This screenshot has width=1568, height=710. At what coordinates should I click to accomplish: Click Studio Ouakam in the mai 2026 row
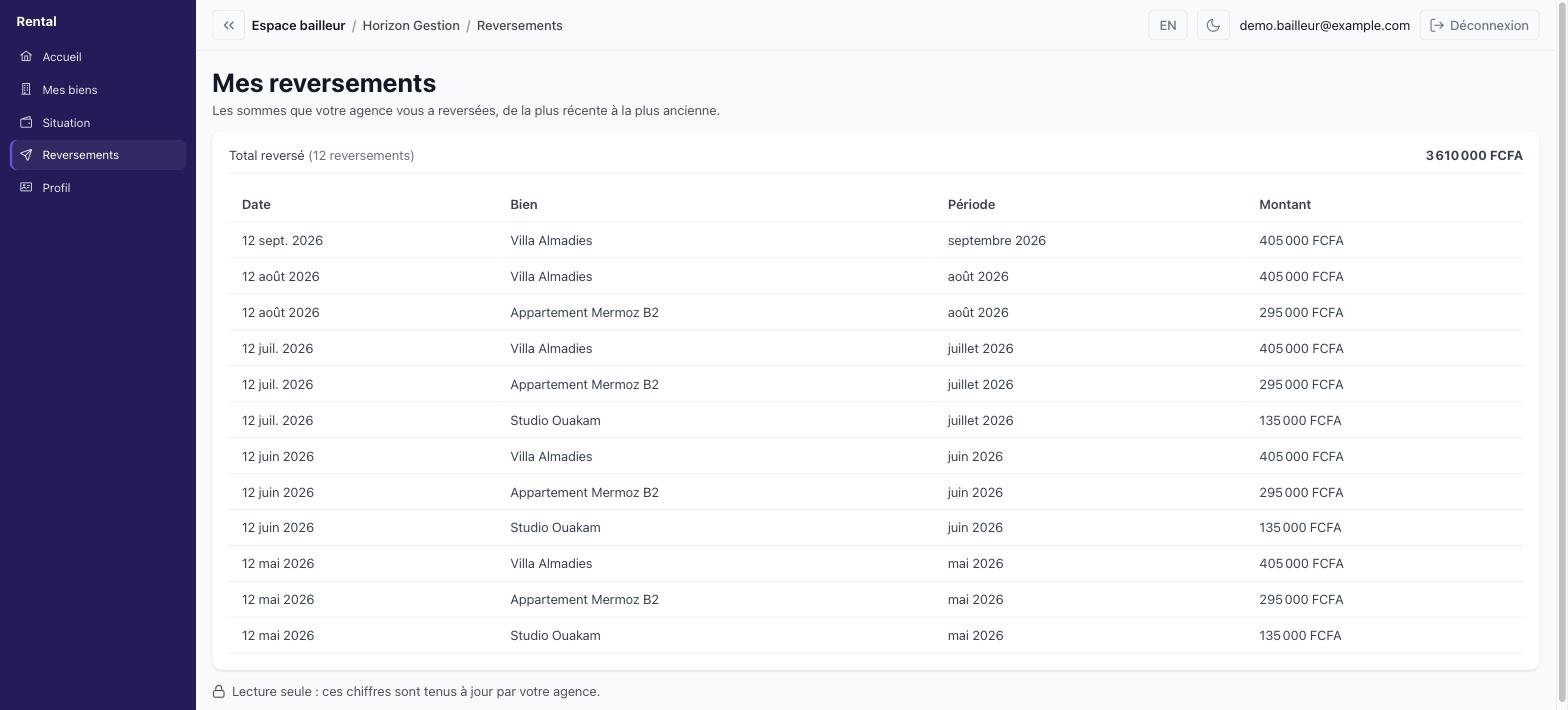[x=555, y=635]
